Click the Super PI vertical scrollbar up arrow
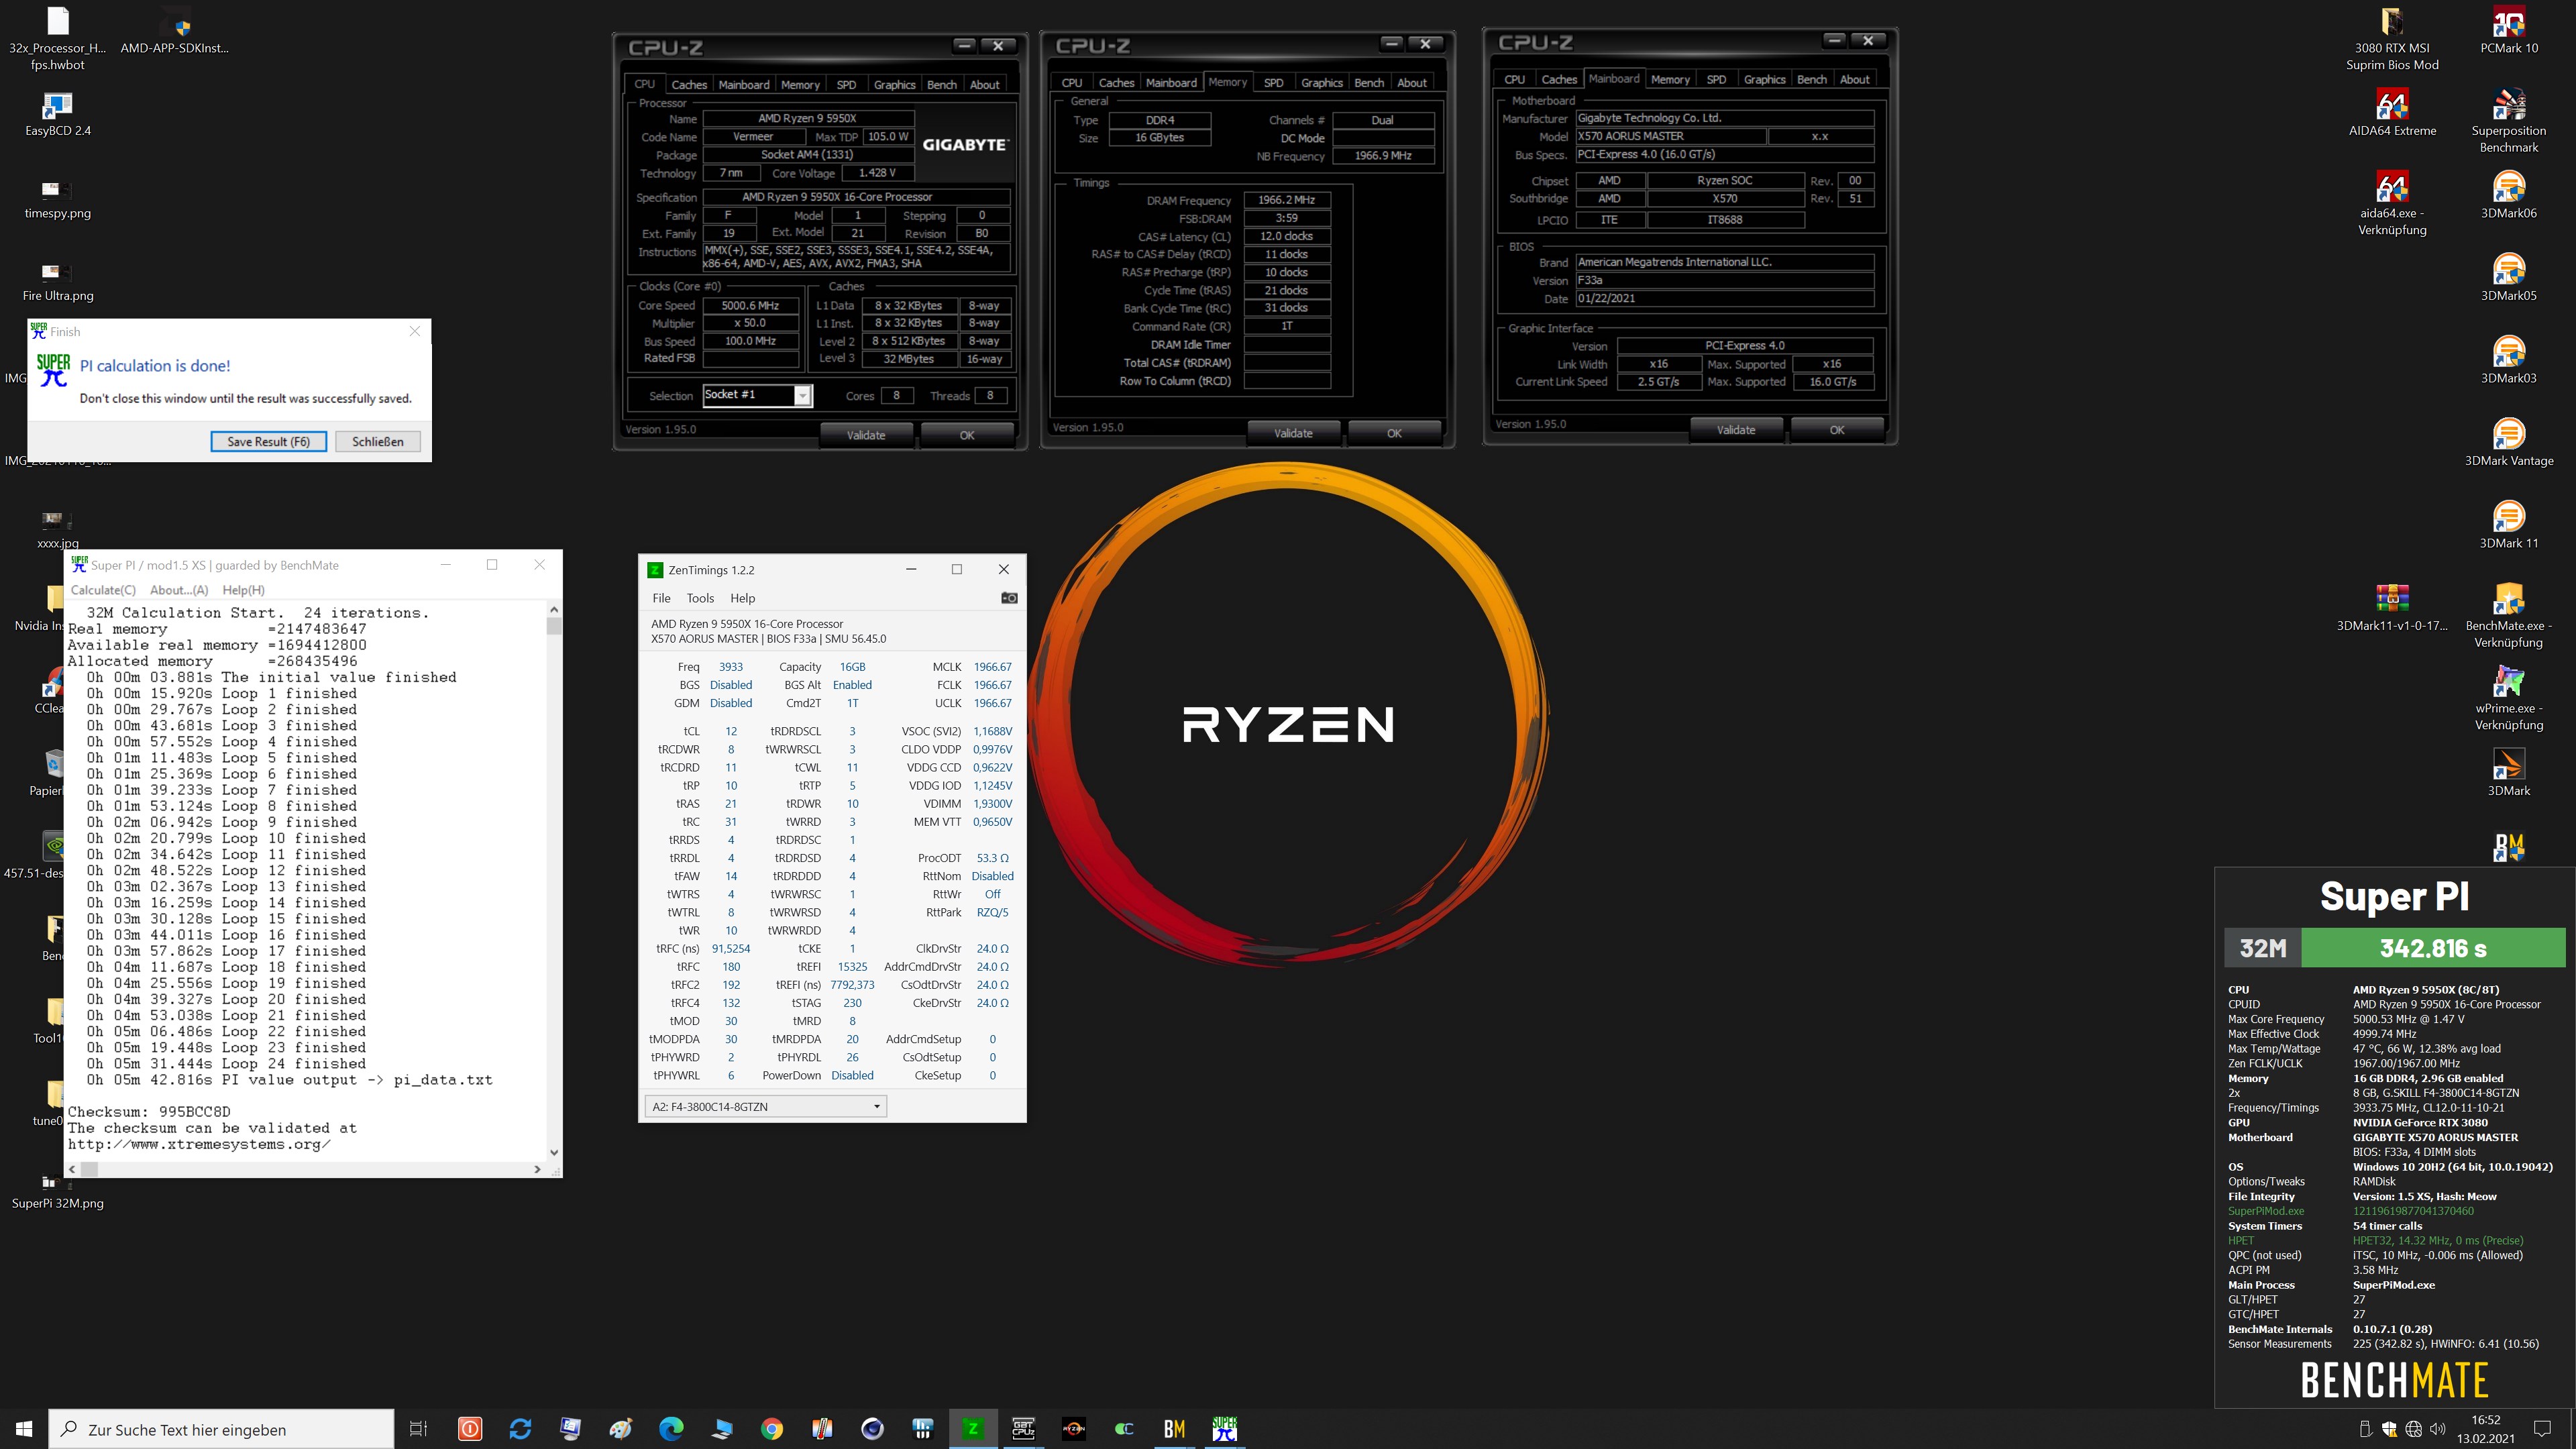Image resolution: width=2576 pixels, height=1449 pixels. [554, 609]
